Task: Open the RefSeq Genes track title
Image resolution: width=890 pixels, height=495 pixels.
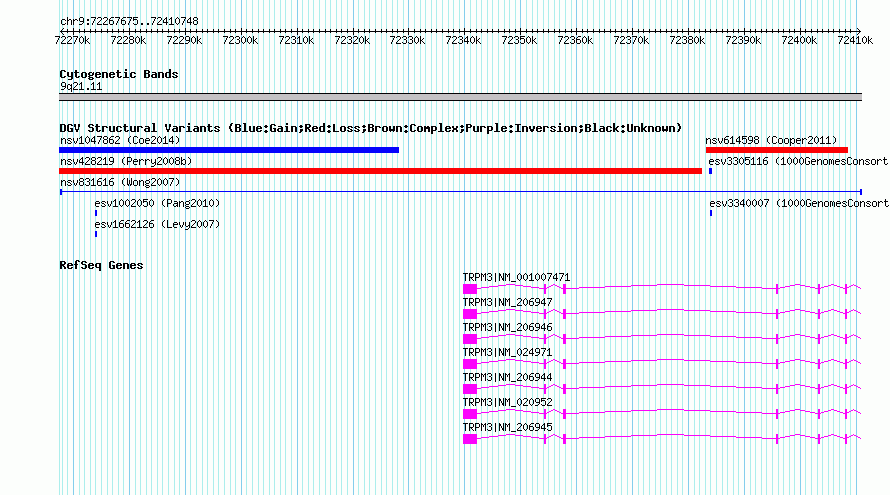Action: pyautogui.click(x=101, y=266)
